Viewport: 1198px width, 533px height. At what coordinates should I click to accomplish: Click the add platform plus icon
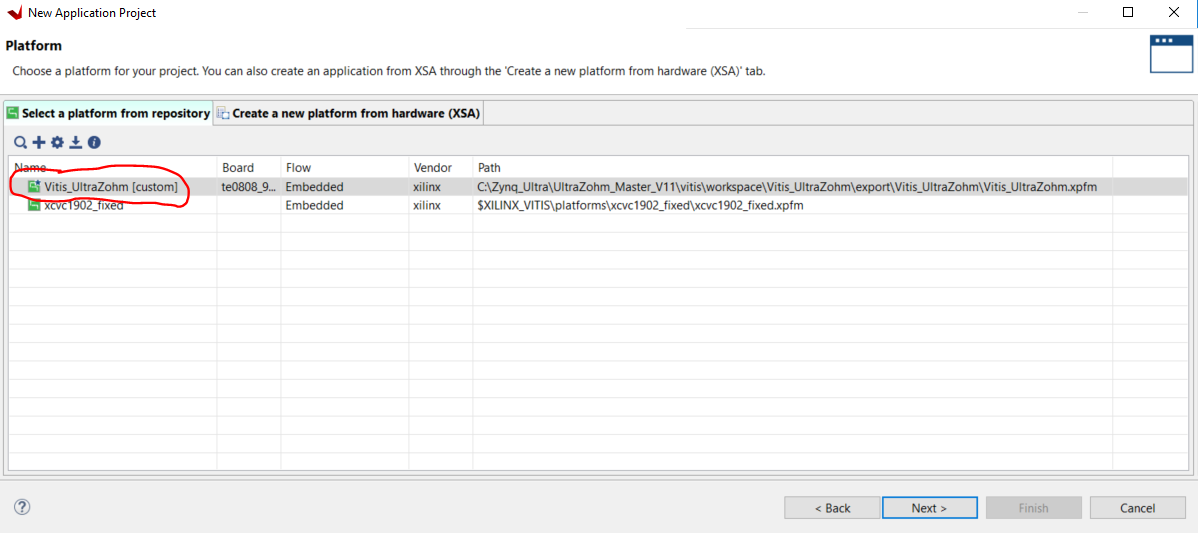pyautogui.click(x=39, y=143)
